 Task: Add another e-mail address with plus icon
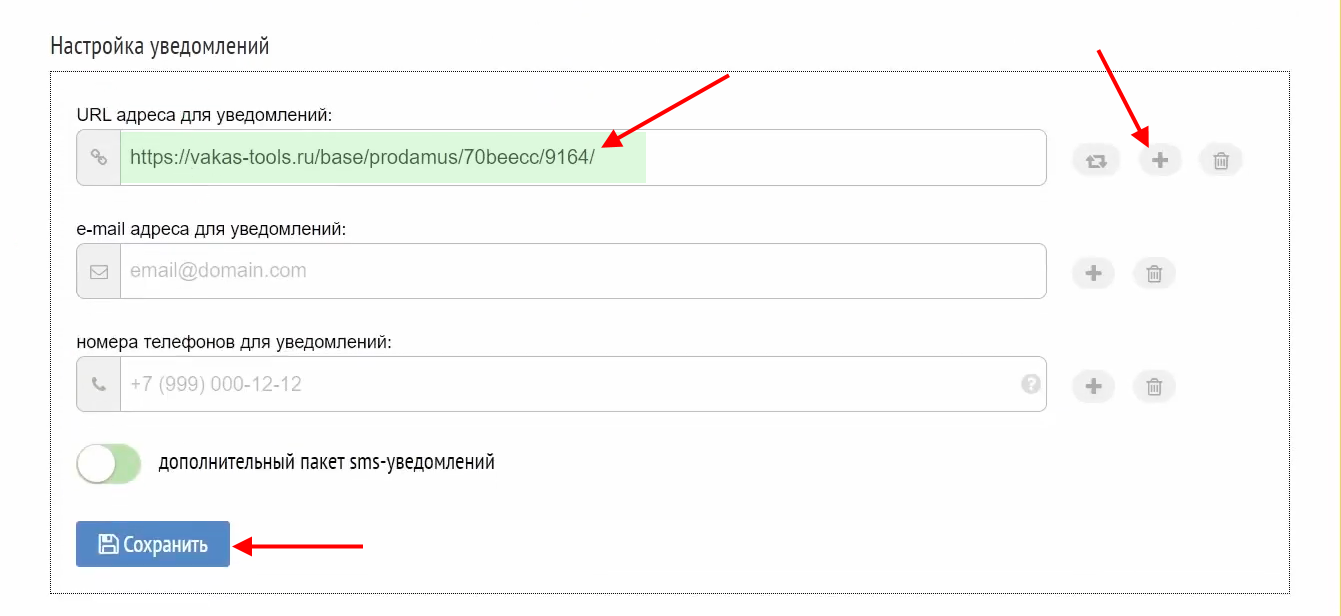[1094, 273]
